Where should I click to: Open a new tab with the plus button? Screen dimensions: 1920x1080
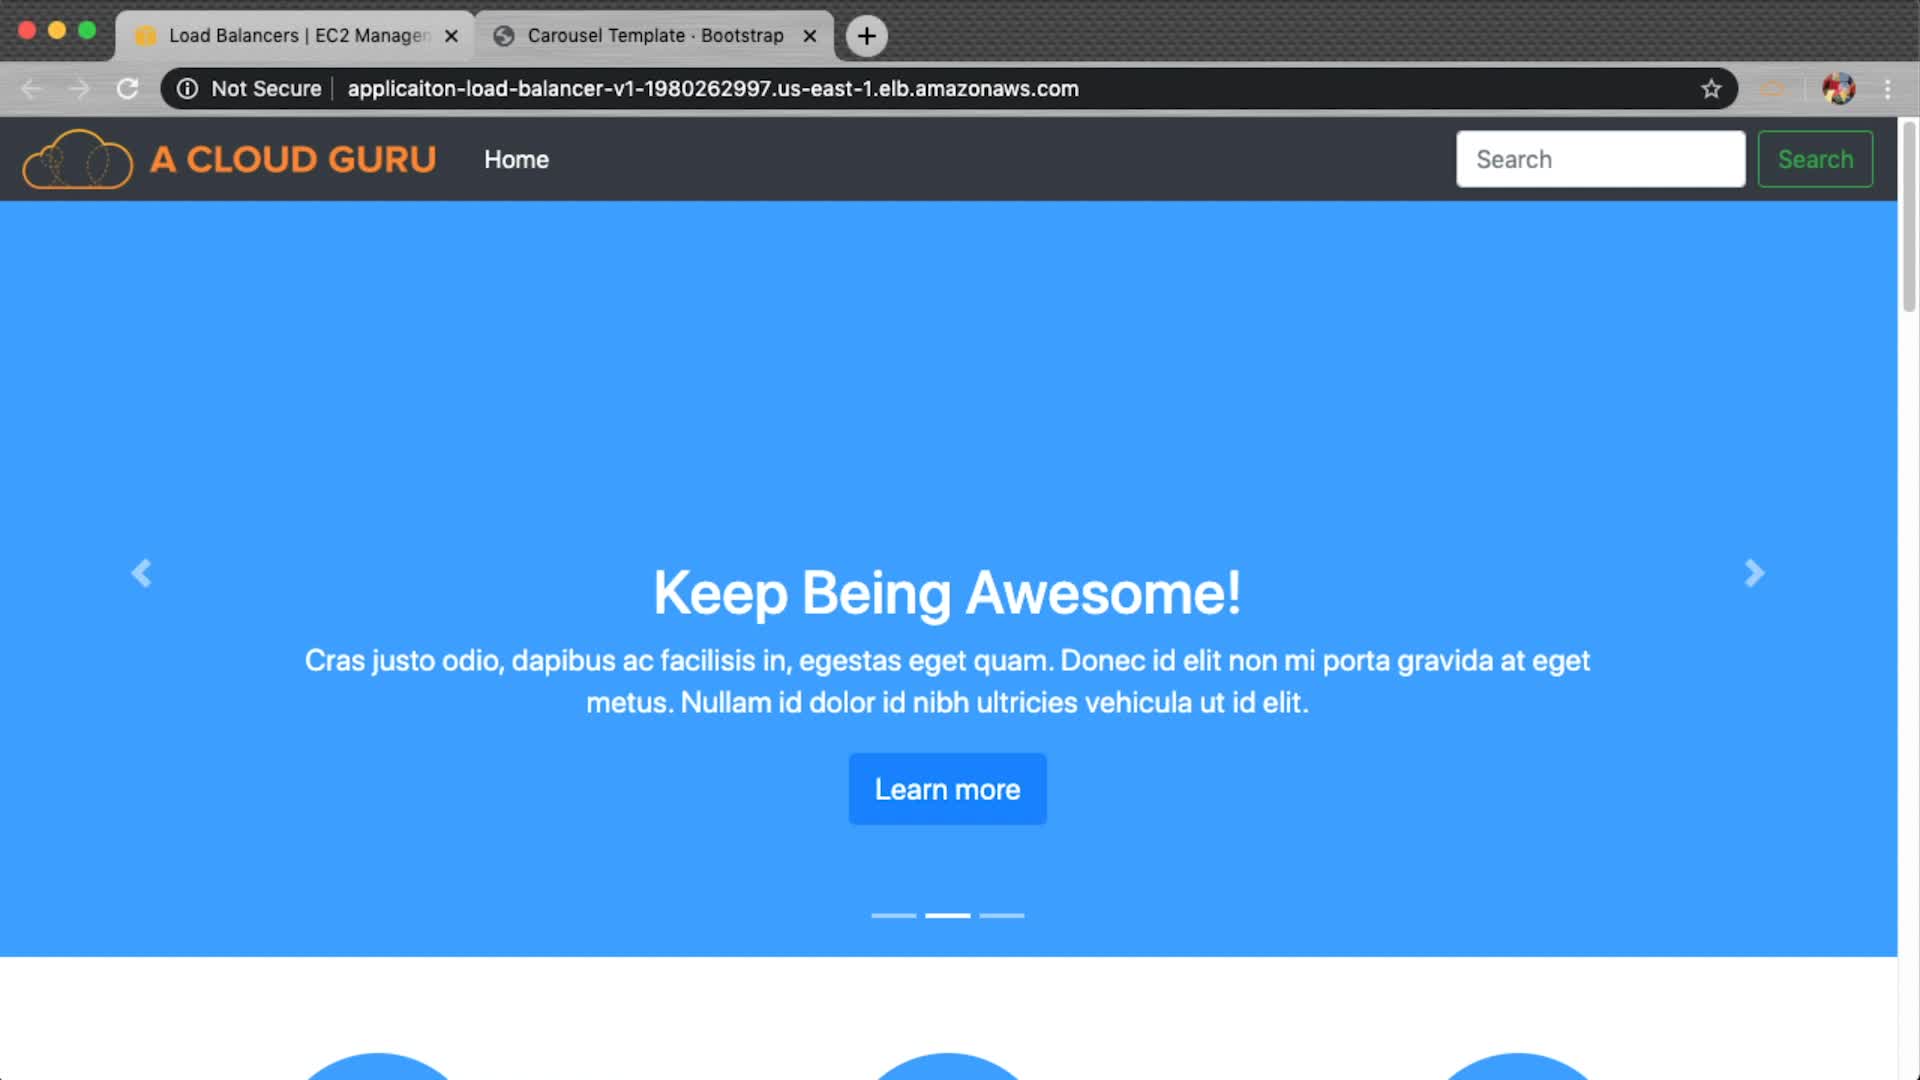pos(866,36)
